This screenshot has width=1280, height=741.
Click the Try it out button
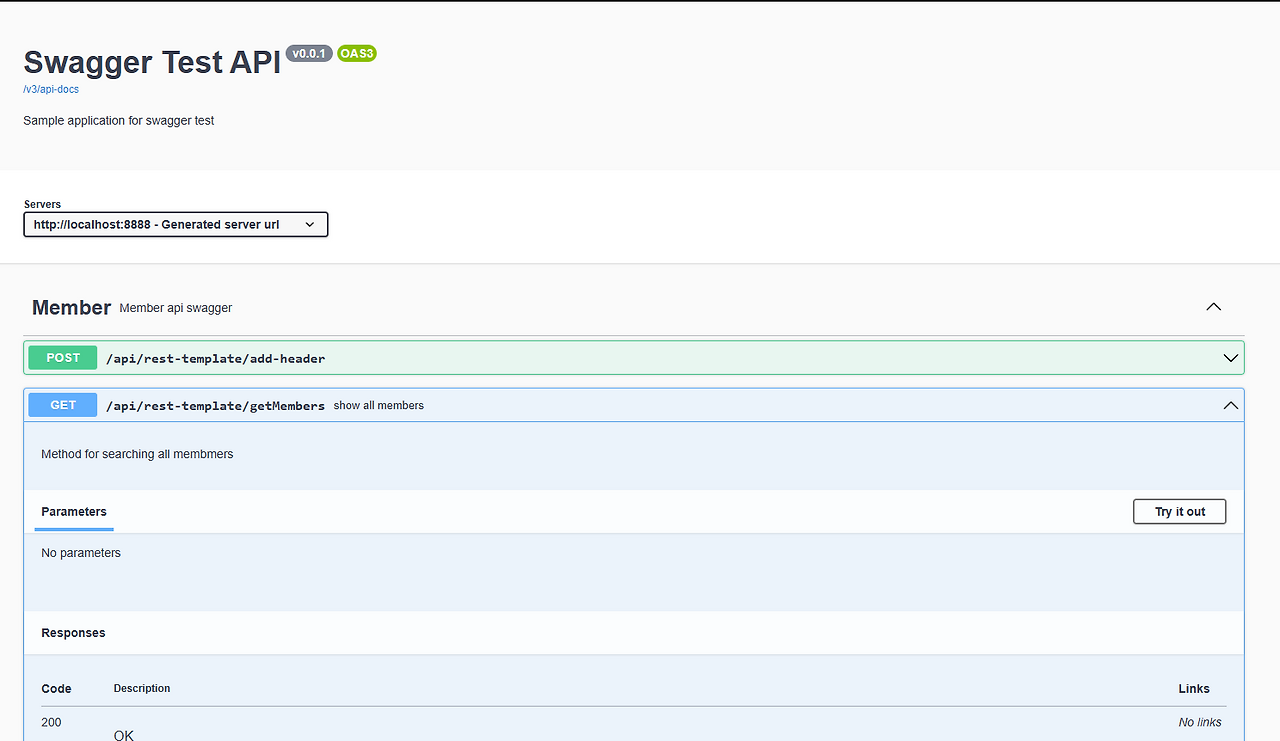tap(1179, 511)
